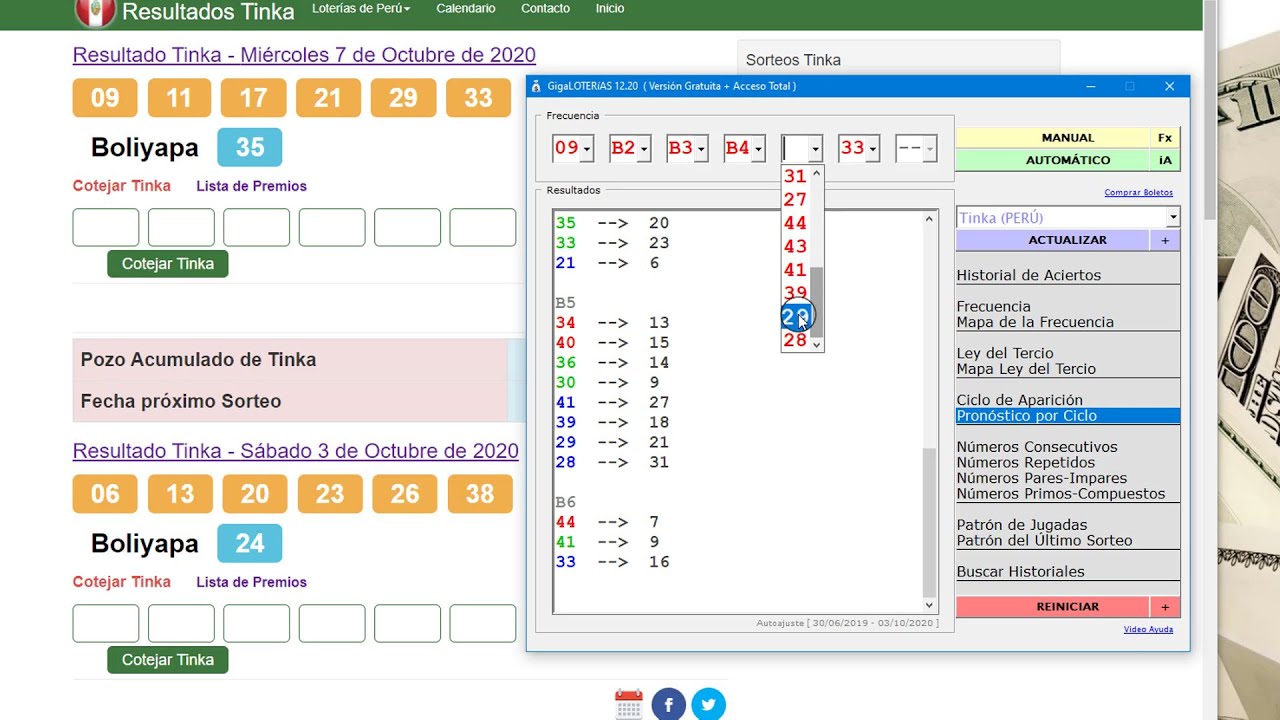The height and width of the screenshot is (720, 1280).
Task: Click the Cotejar Tinka button for 3 de Octubre
Action: pyautogui.click(x=168, y=660)
